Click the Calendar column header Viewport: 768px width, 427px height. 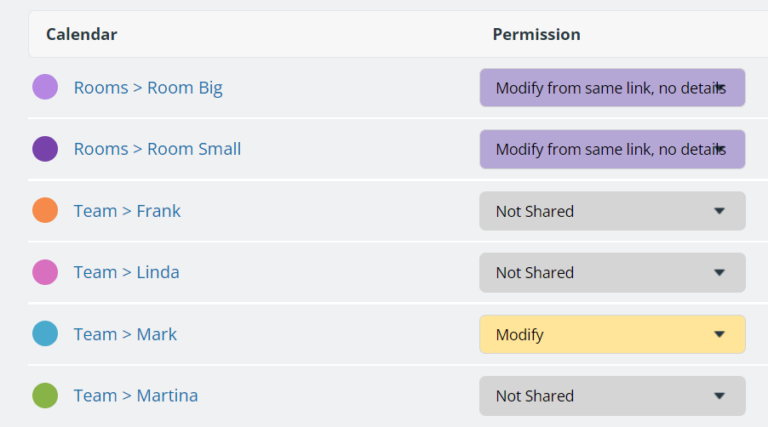tap(81, 34)
